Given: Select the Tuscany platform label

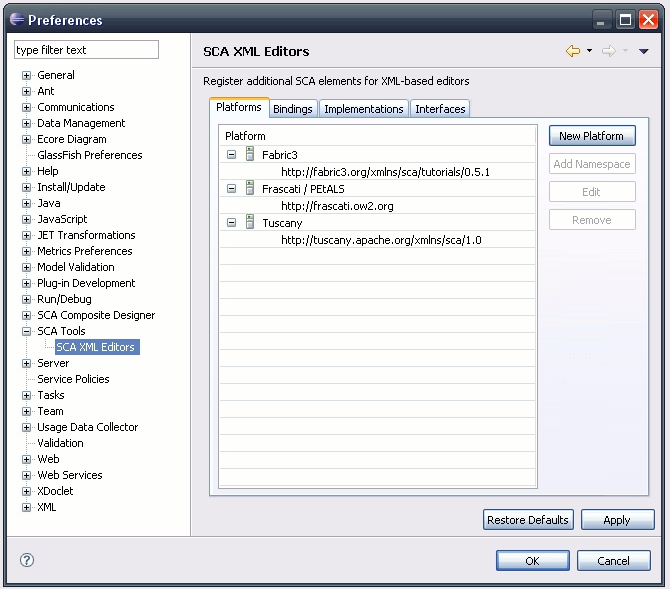Looking at the screenshot, I should tap(282, 223).
